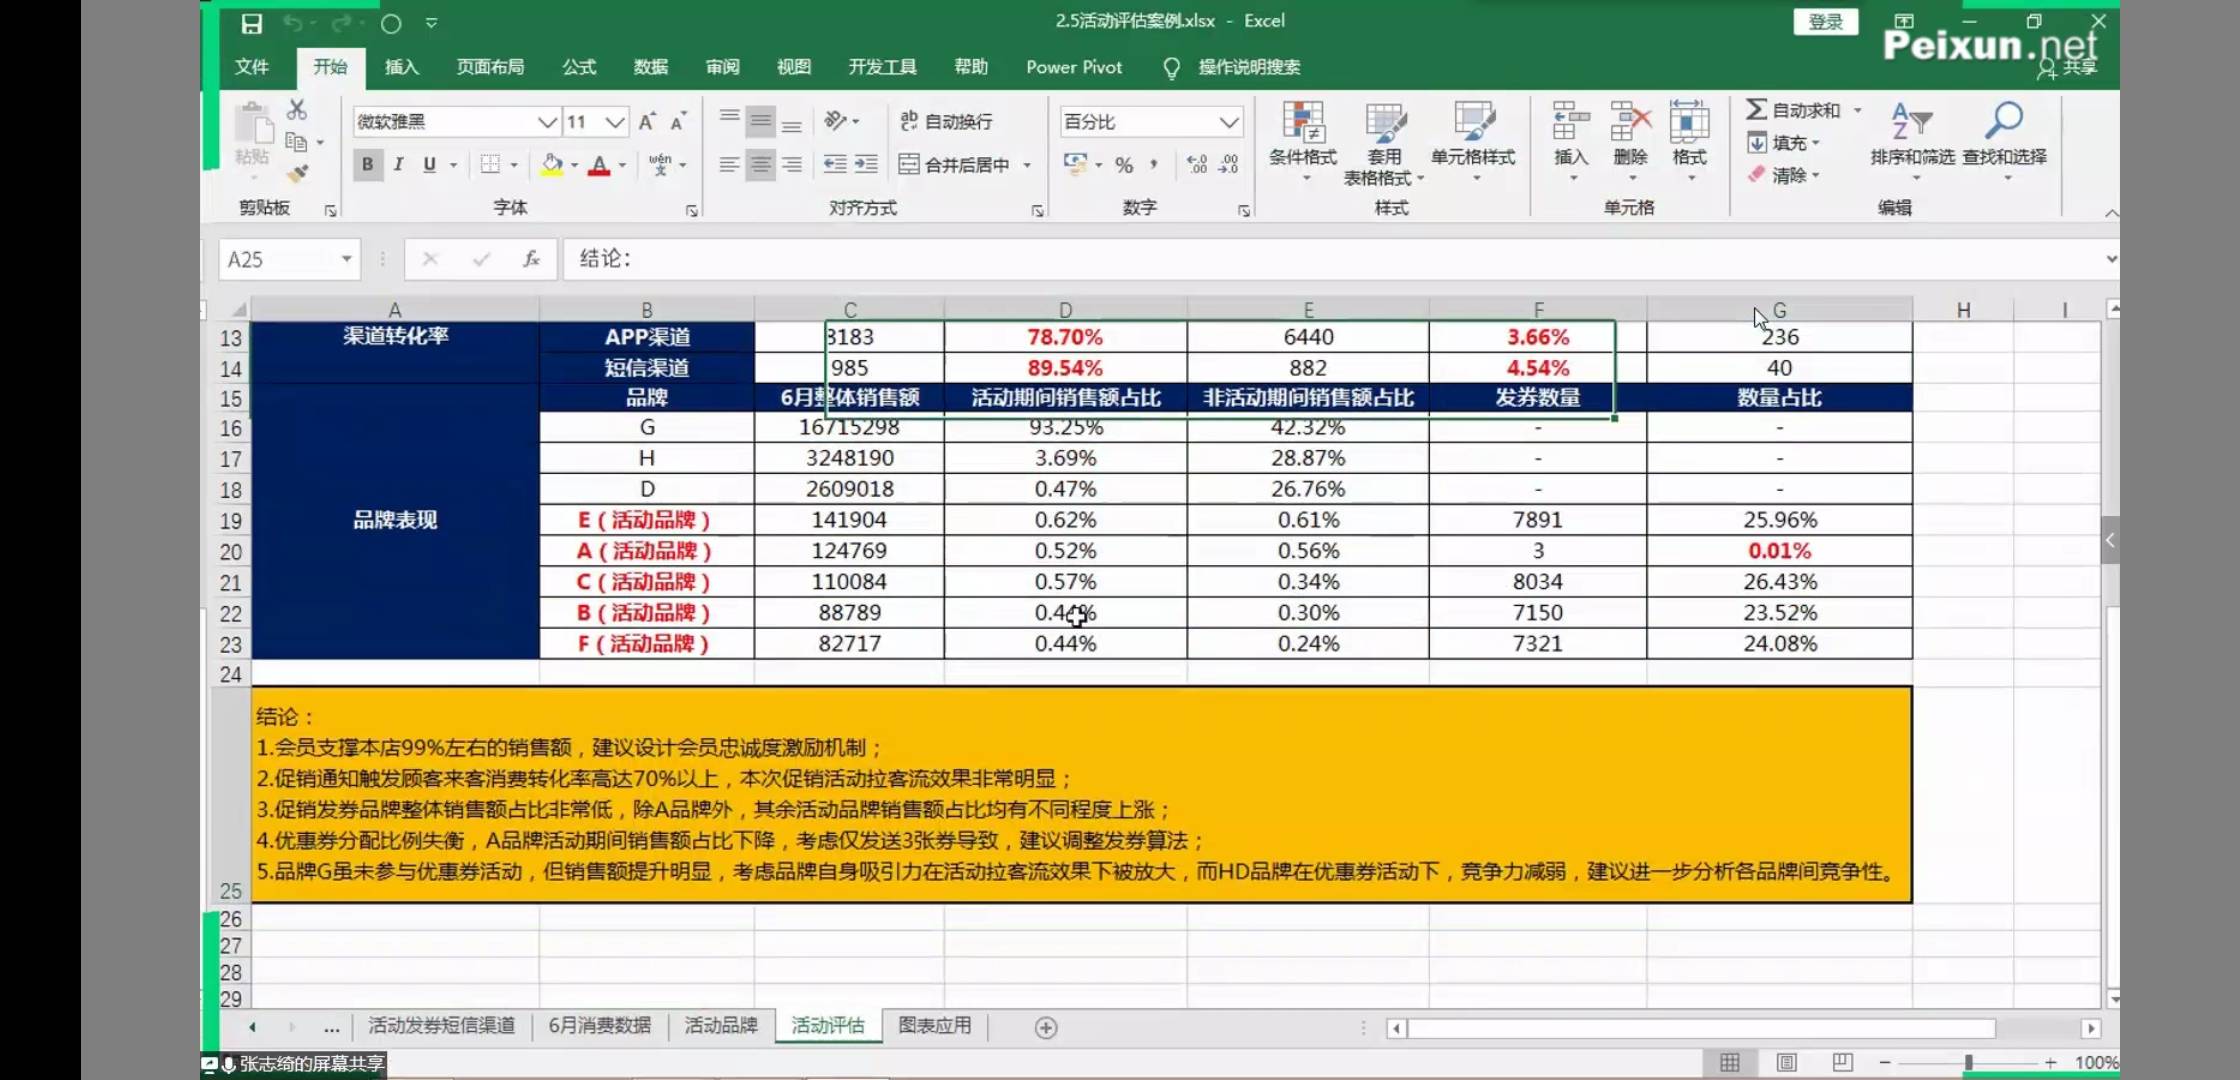The height and width of the screenshot is (1080, 2240).
Task: Click the 登录 sign-in button
Action: [x=1825, y=22]
